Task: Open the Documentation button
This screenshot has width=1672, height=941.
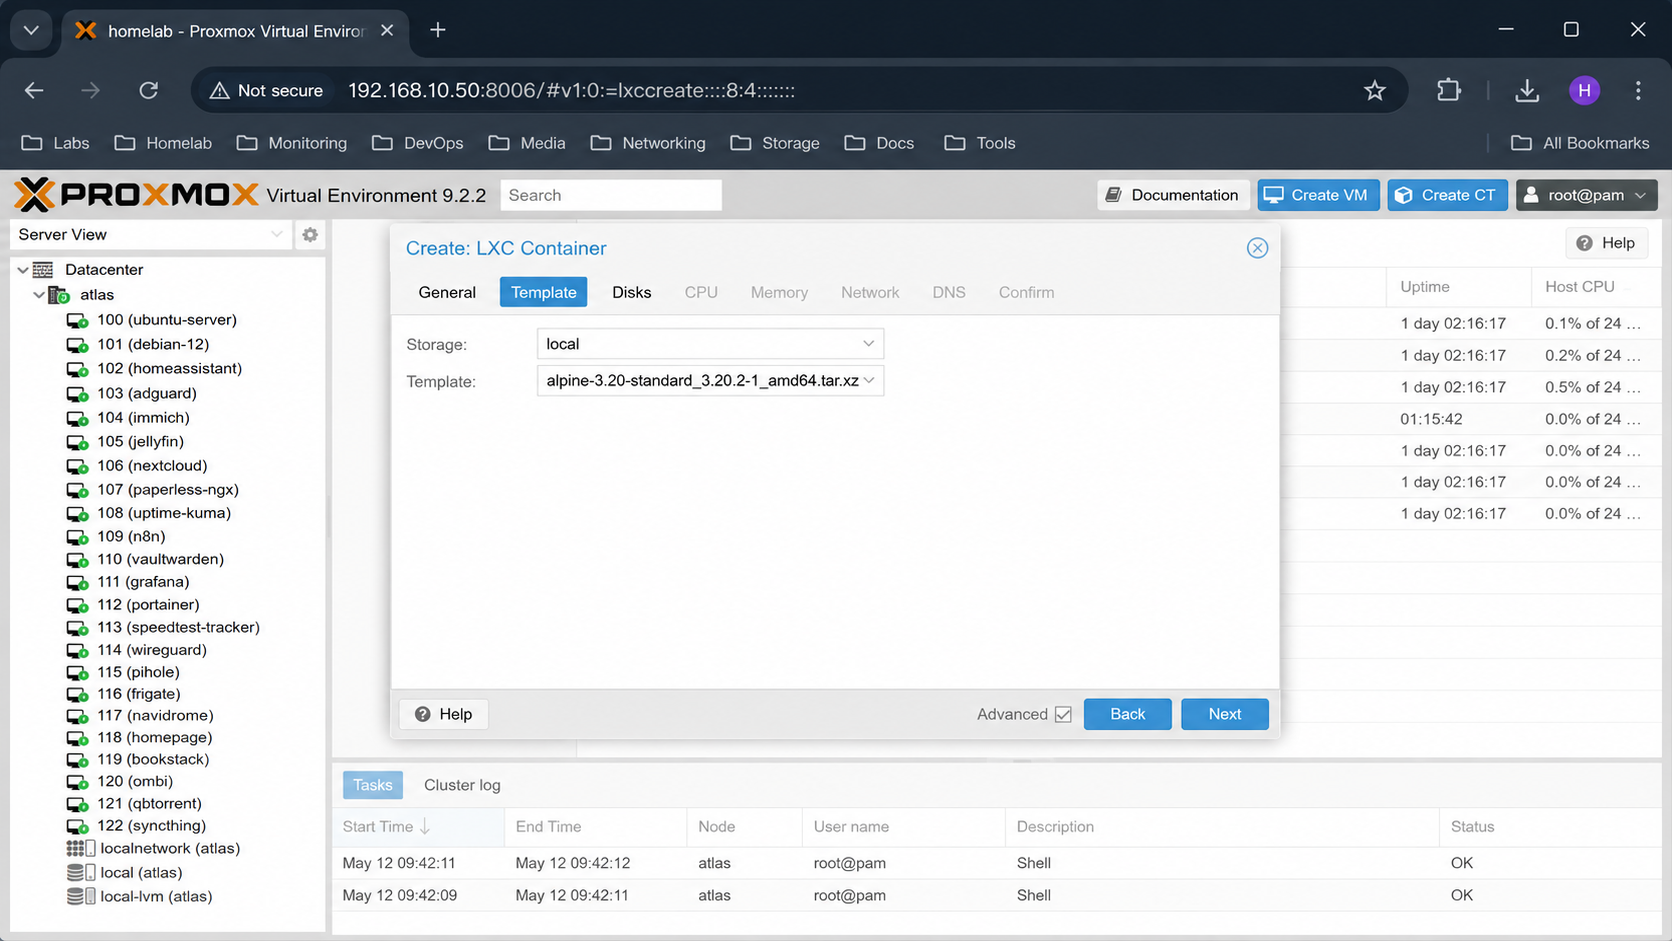Action: pyautogui.click(x=1173, y=195)
